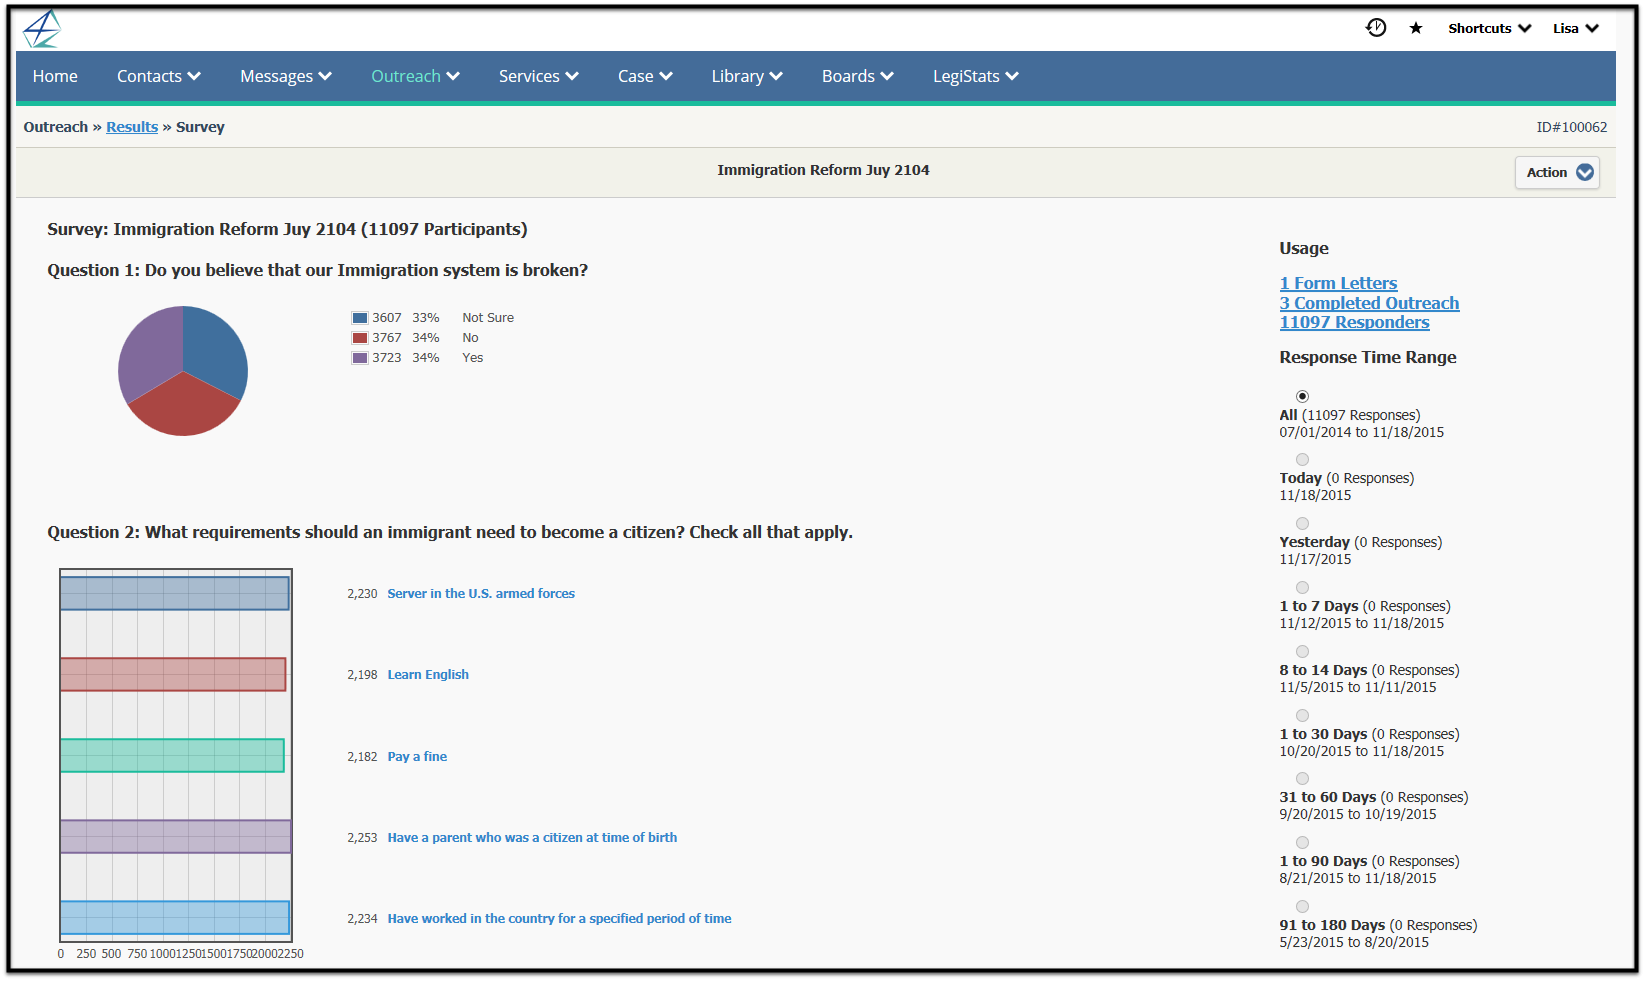
Task: Open the 11097 Responders link
Action: point(1354,322)
